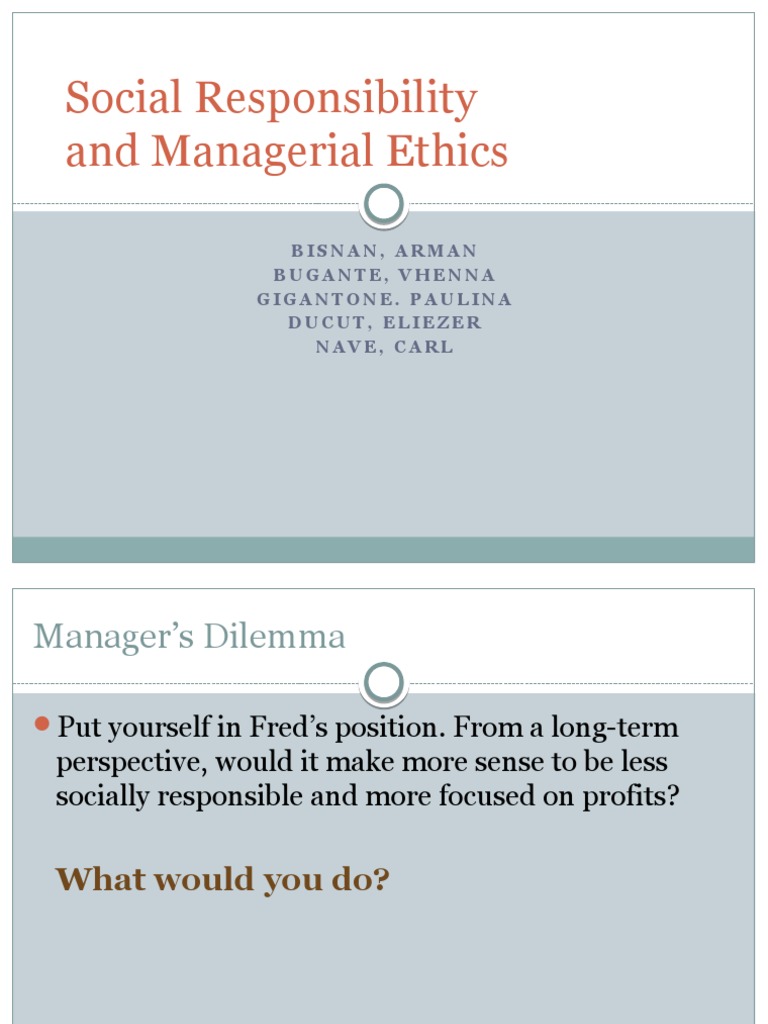
Task: Click the name "BUGANTE, VHENNA"
Action: coord(384,275)
